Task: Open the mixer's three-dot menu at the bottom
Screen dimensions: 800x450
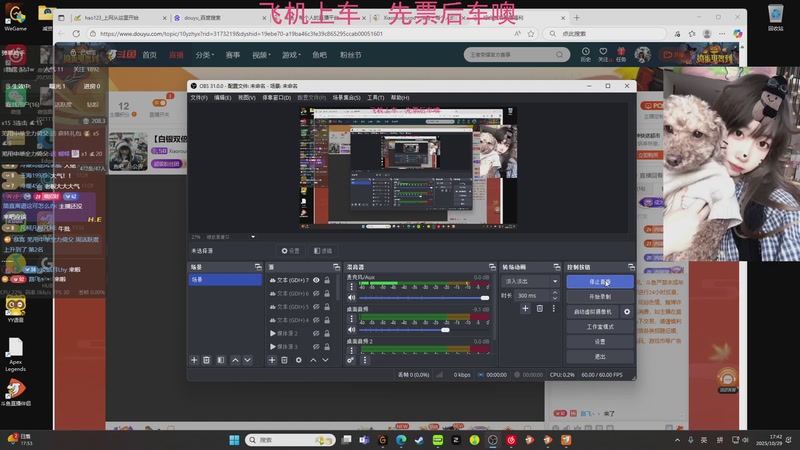Action: [x=364, y=360]
